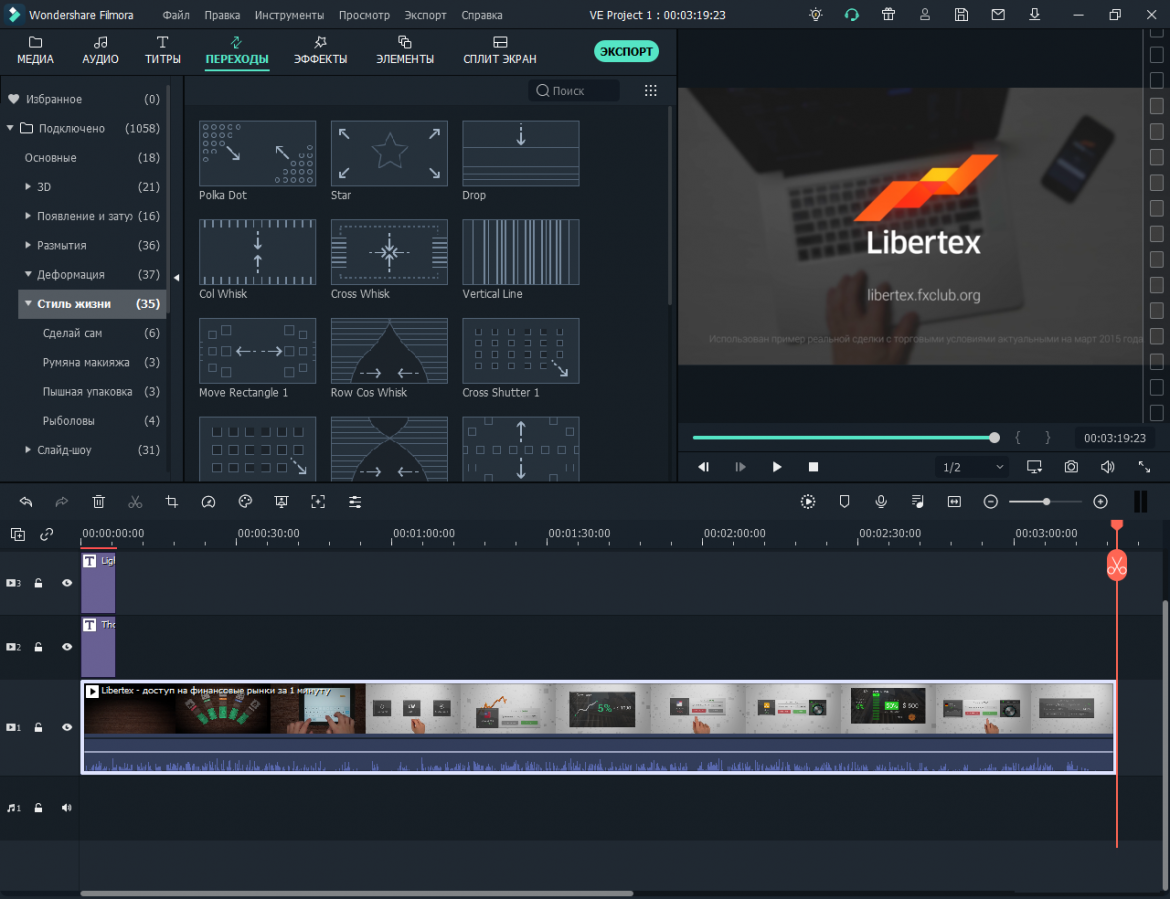Open the color correction palette icon
This screenshot has height=899, width=1170.
coord(245,502)
